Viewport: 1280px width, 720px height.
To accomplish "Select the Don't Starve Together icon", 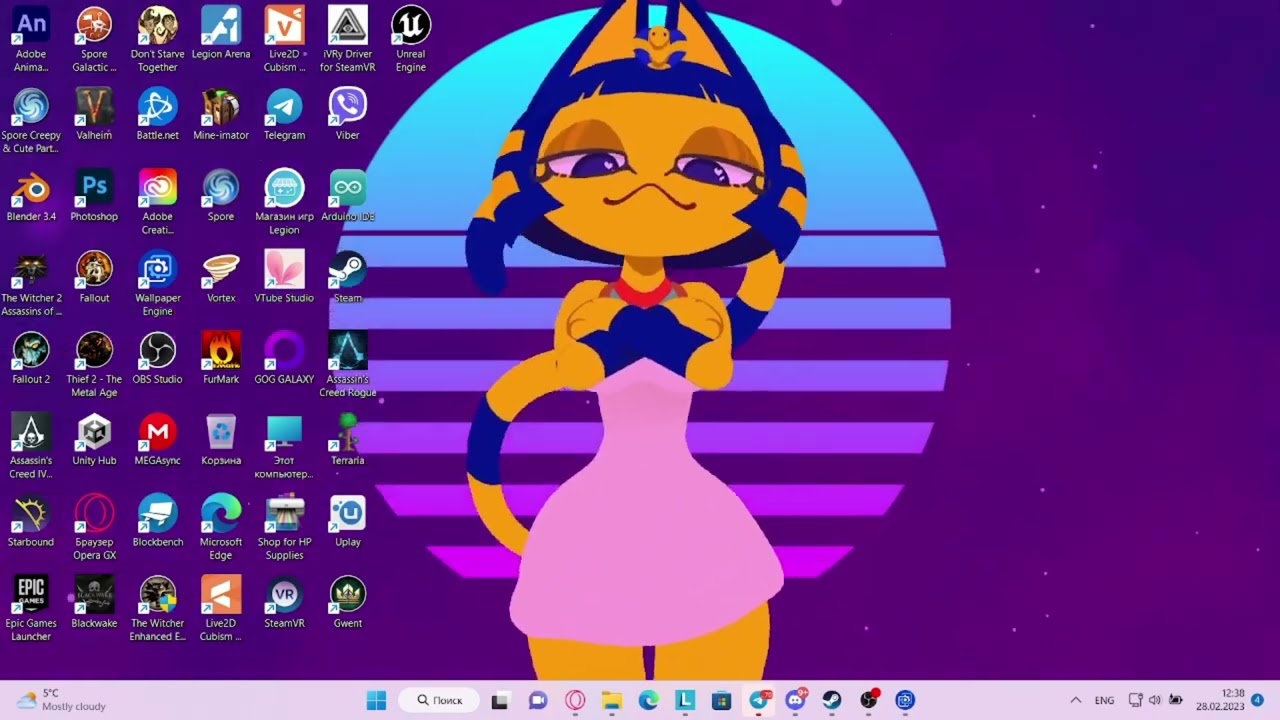I will tap(158, 40).
